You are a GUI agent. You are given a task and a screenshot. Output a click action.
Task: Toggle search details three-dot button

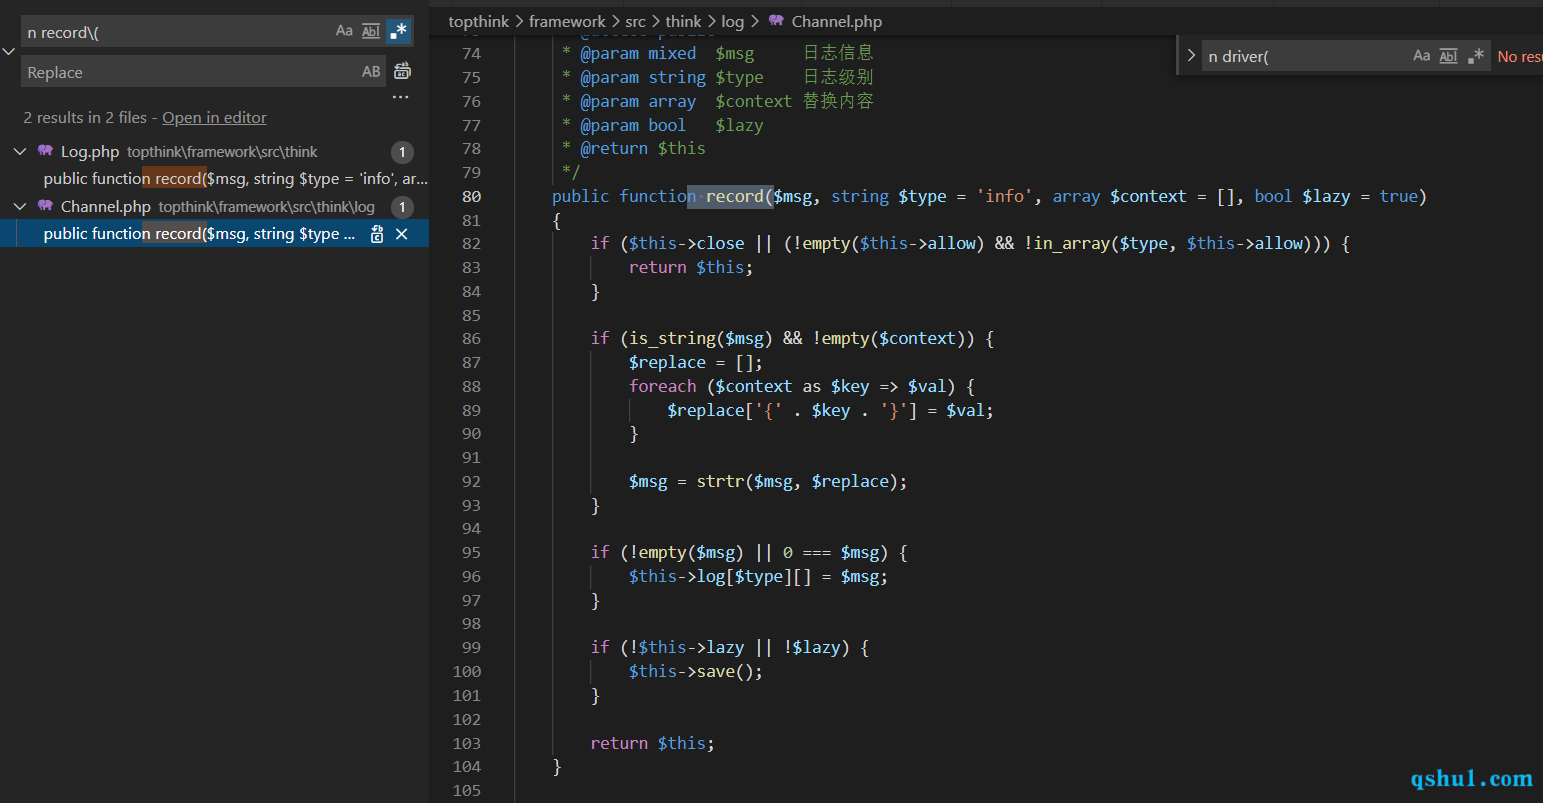[401, 97]
